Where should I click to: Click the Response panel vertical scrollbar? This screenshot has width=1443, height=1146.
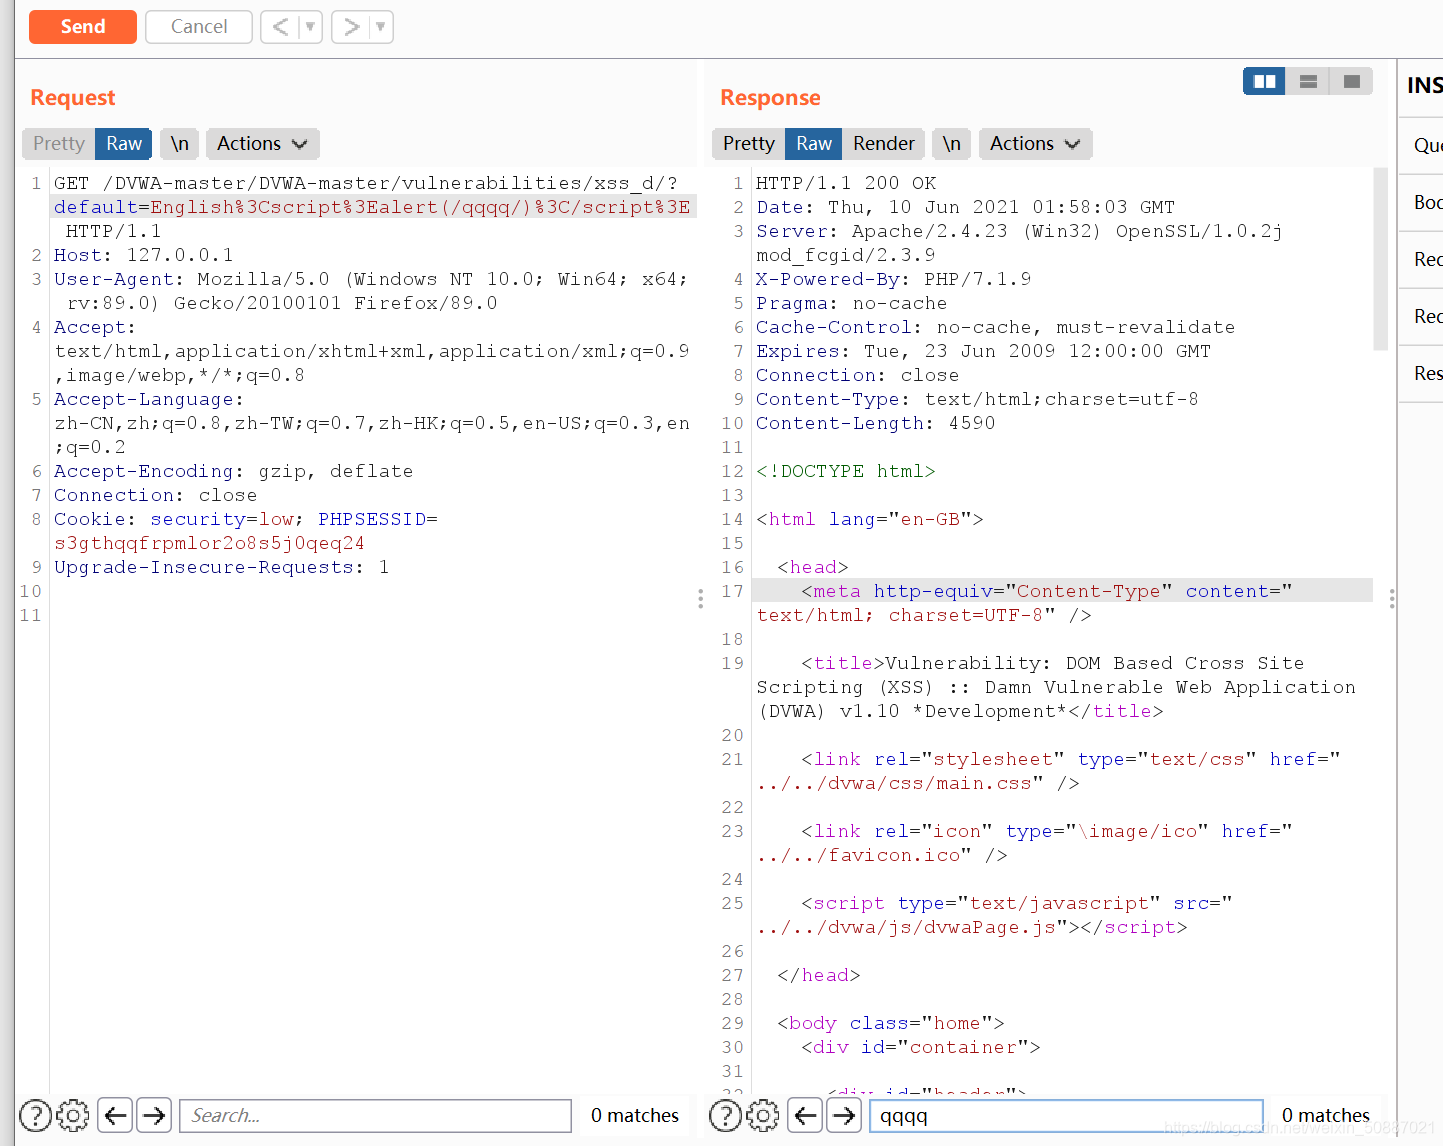[x=1381, y=258]
